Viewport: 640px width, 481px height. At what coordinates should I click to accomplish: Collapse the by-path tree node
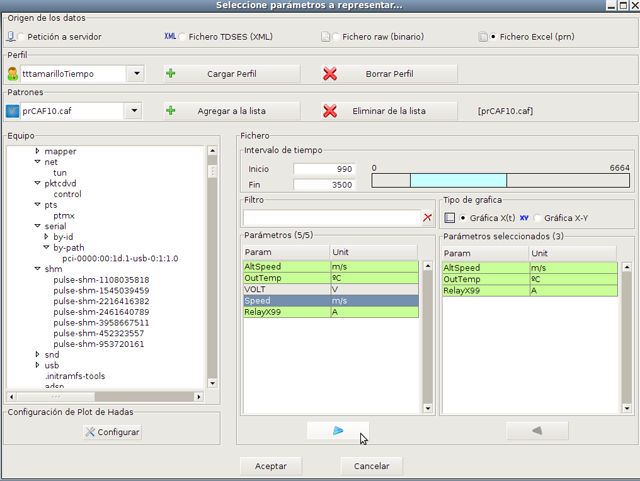(x=46, y=247)
